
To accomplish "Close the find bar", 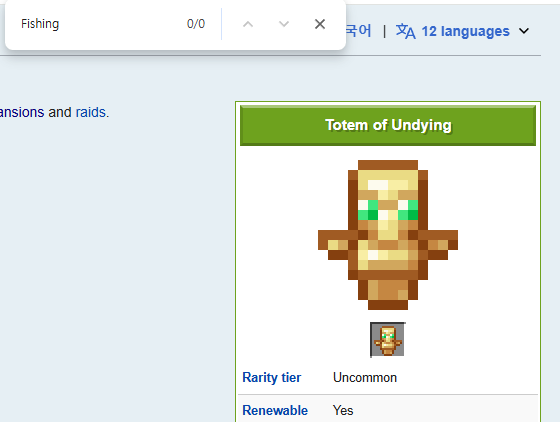I will tap(320, 24).
